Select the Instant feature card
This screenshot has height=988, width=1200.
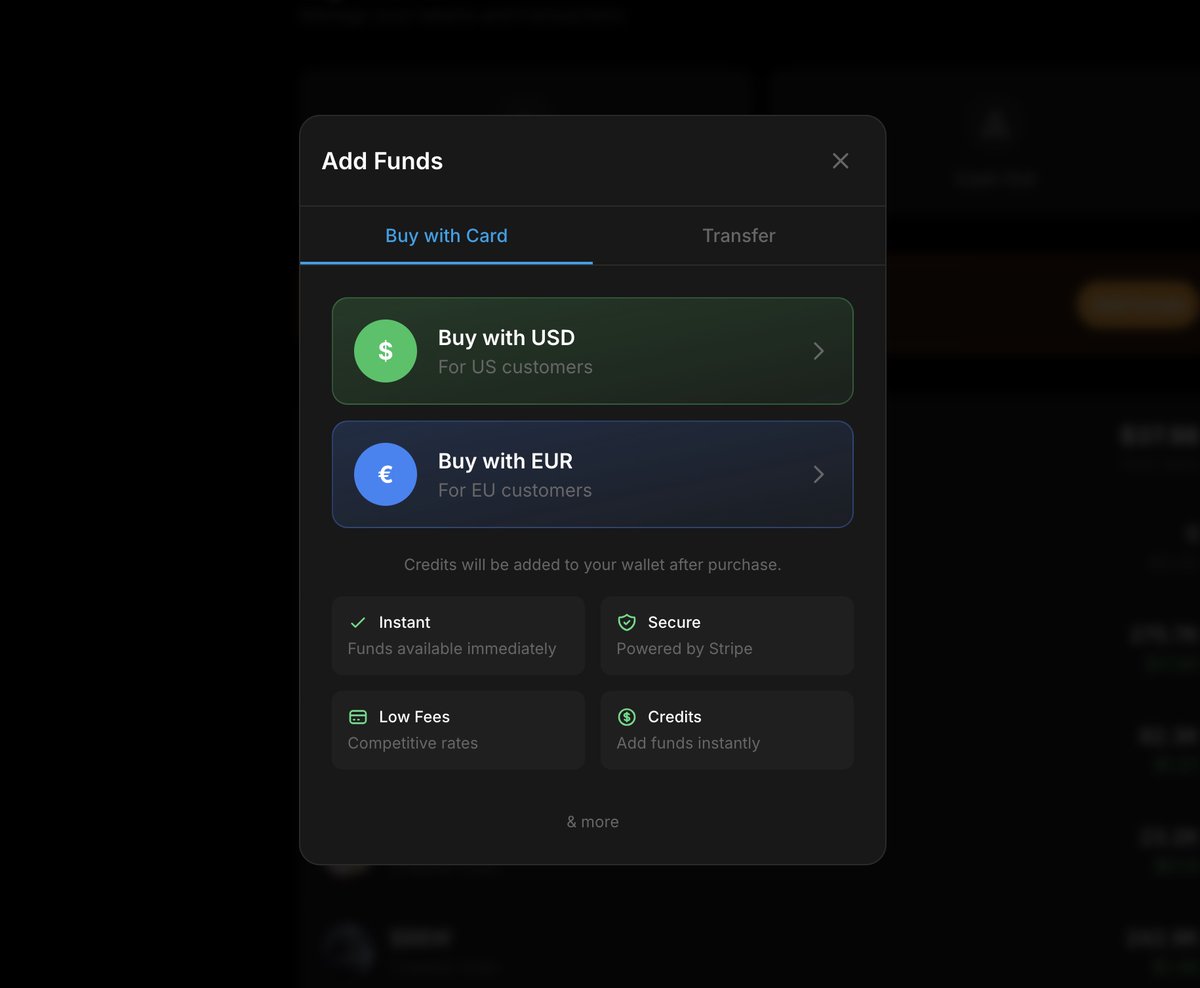pyautogui.click(x=458, y=636)
